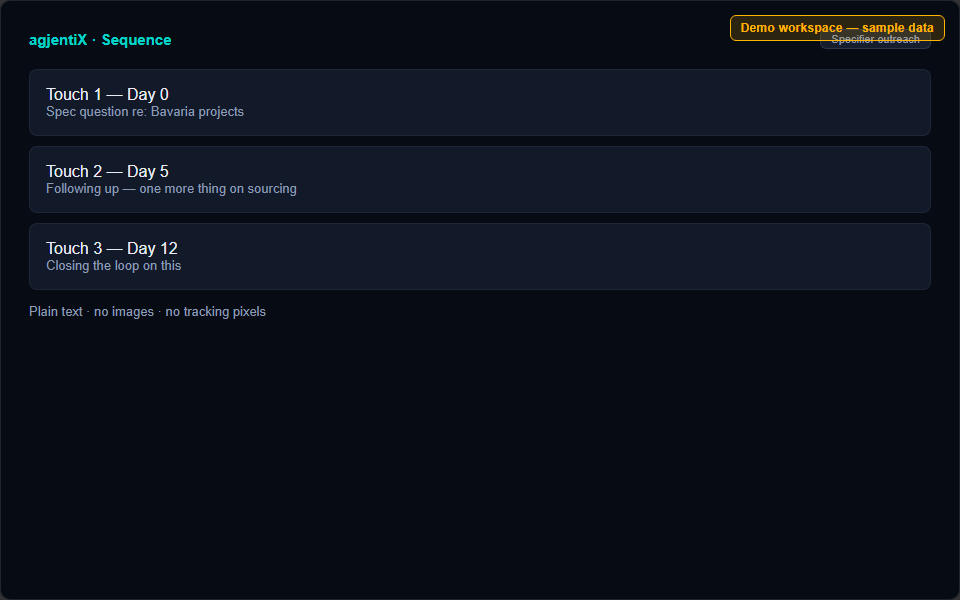960x600 pixels.
Task: Click the Day 5 text in Touch 2
Action: [x=148, y=171]
